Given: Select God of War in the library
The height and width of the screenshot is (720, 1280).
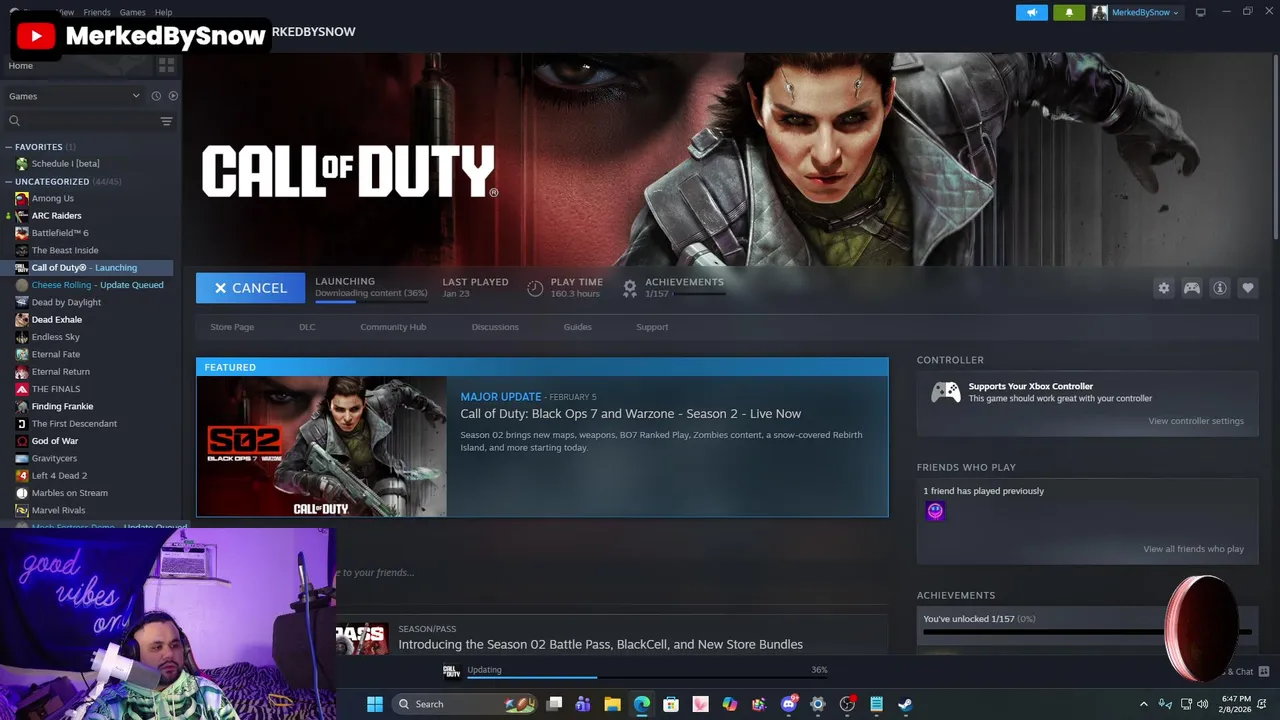Looking at the screenshot, I should coord(54,441).
